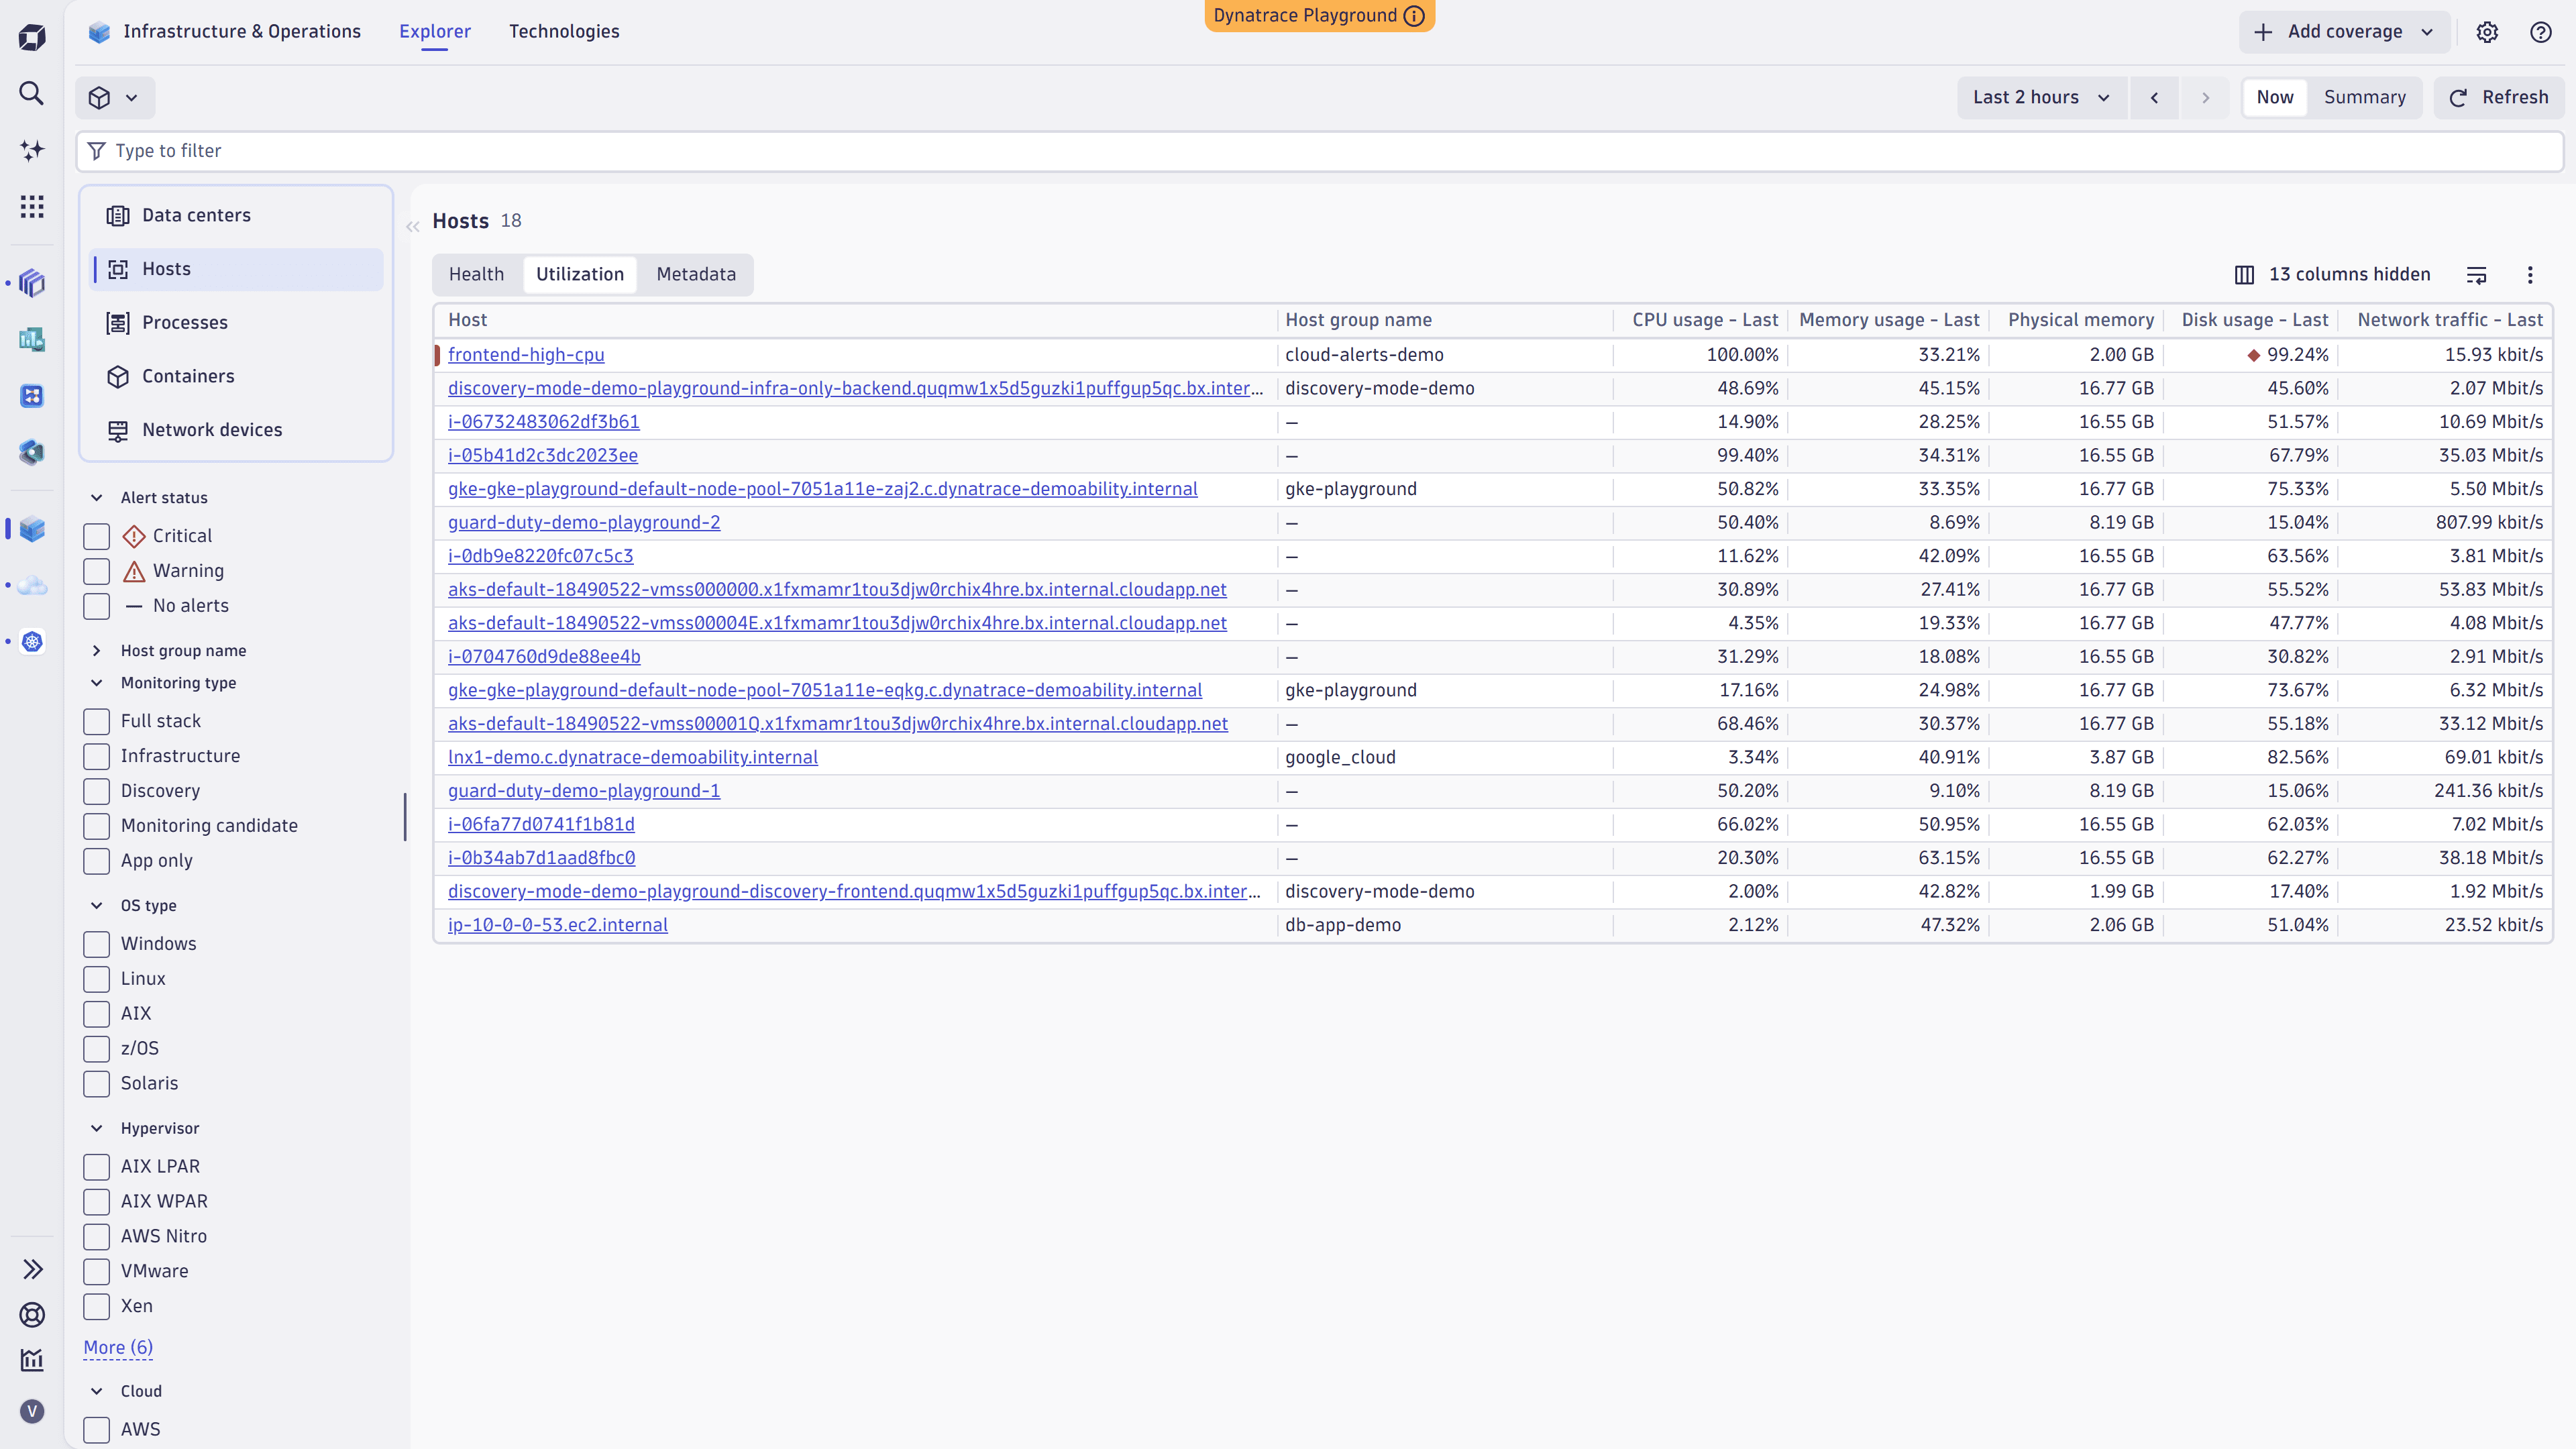Open host ip-10-0-0-53.ec2.internal
The width and height of the screenshot is (2576, 1449).
[x=558, y=926]
